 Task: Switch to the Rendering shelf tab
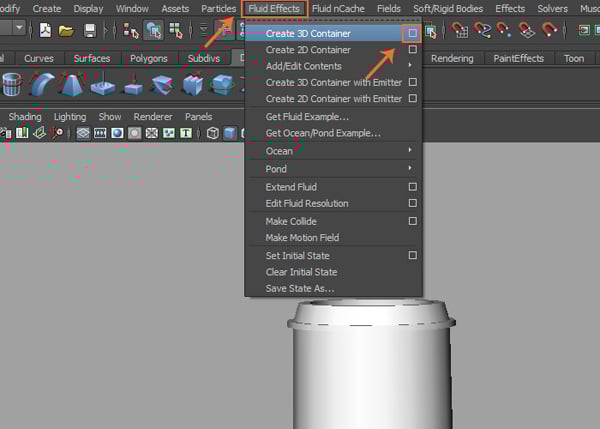point(452,58)
